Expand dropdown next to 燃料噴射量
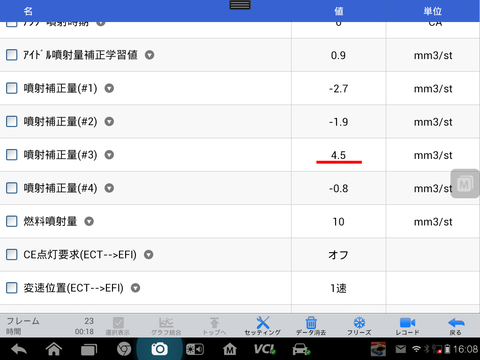The width and height of the screenshot is (480, 360). [89, 221]
